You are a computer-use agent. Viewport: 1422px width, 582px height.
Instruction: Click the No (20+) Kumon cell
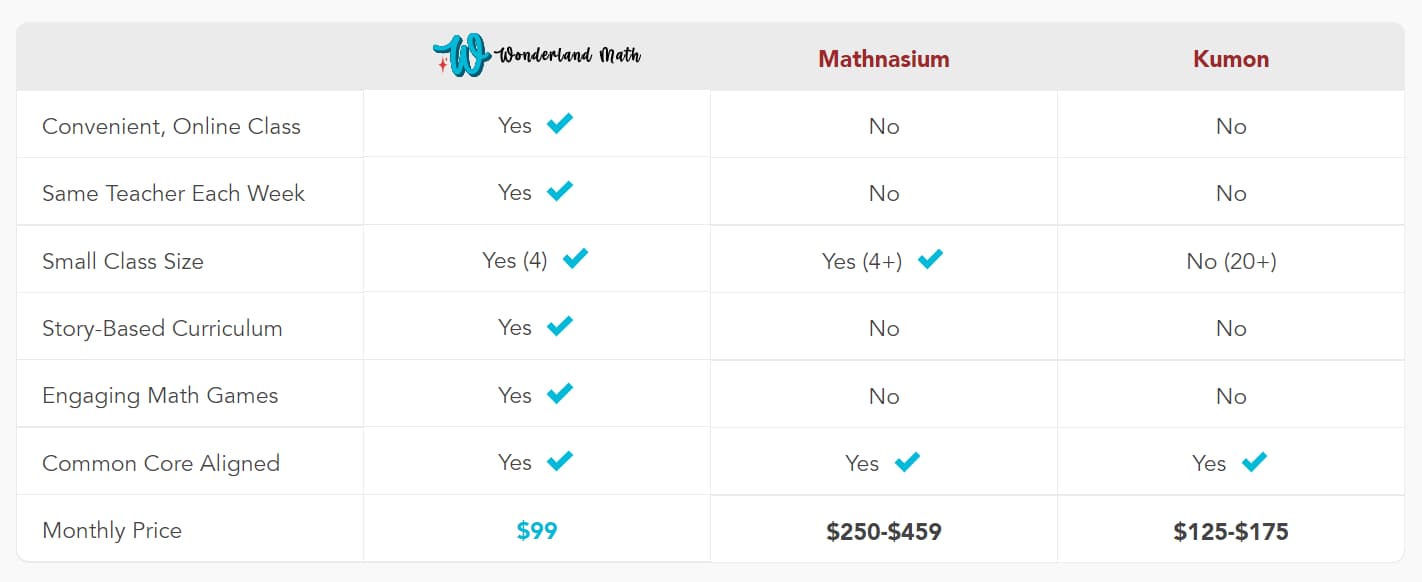coord(1231,262)
